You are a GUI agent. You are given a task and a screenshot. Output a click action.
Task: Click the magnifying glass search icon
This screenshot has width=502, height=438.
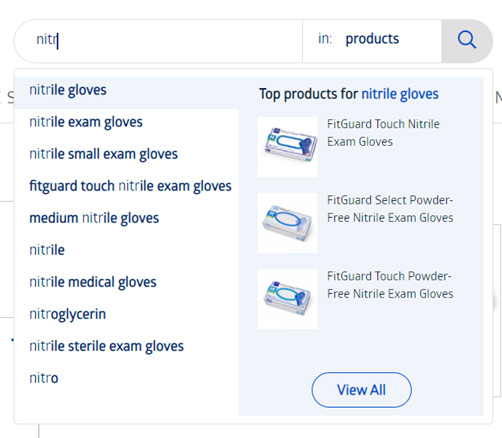click(467, 40)
